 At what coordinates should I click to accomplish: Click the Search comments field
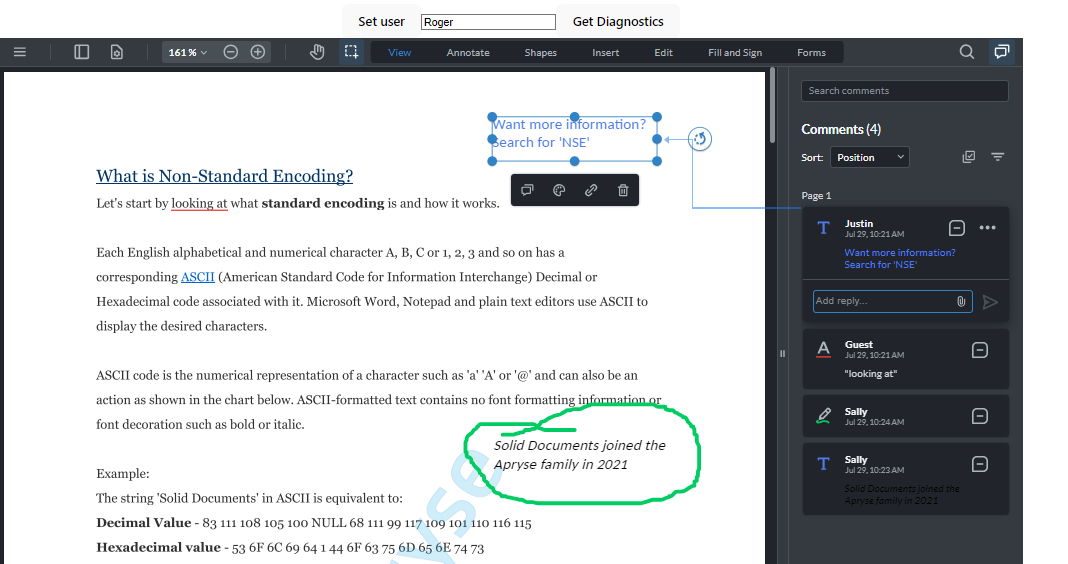[x=905, y=91]
